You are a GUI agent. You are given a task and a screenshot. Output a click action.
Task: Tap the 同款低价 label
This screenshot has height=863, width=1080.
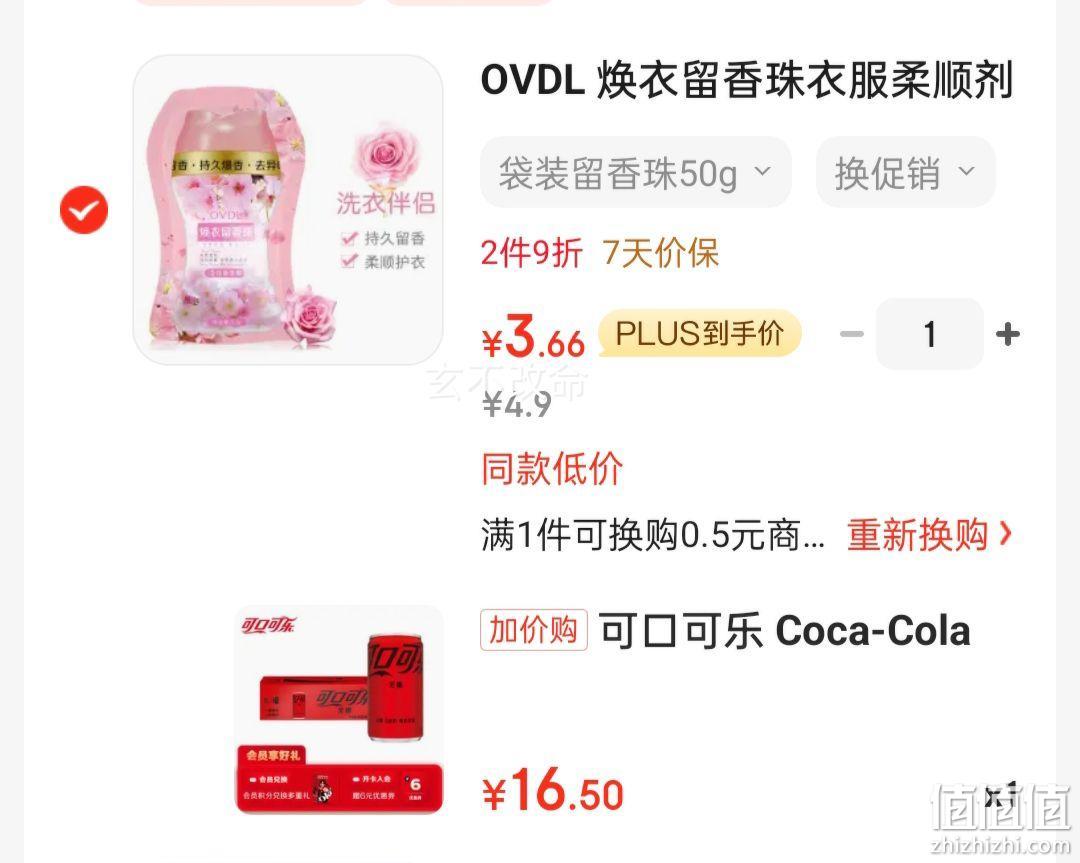click(x=552, y=469)
